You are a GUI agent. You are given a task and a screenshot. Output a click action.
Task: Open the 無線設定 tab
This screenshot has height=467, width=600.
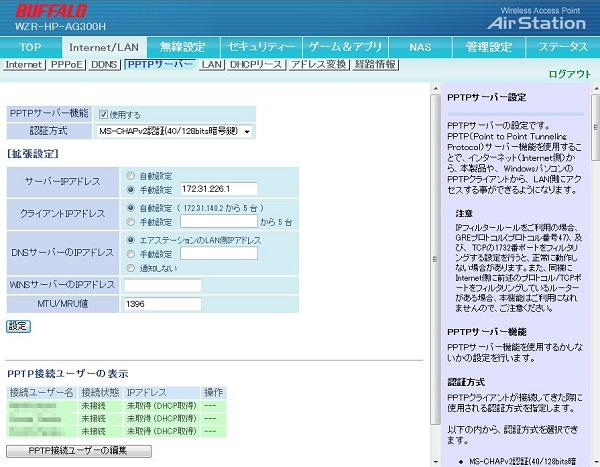pos(183,47)
